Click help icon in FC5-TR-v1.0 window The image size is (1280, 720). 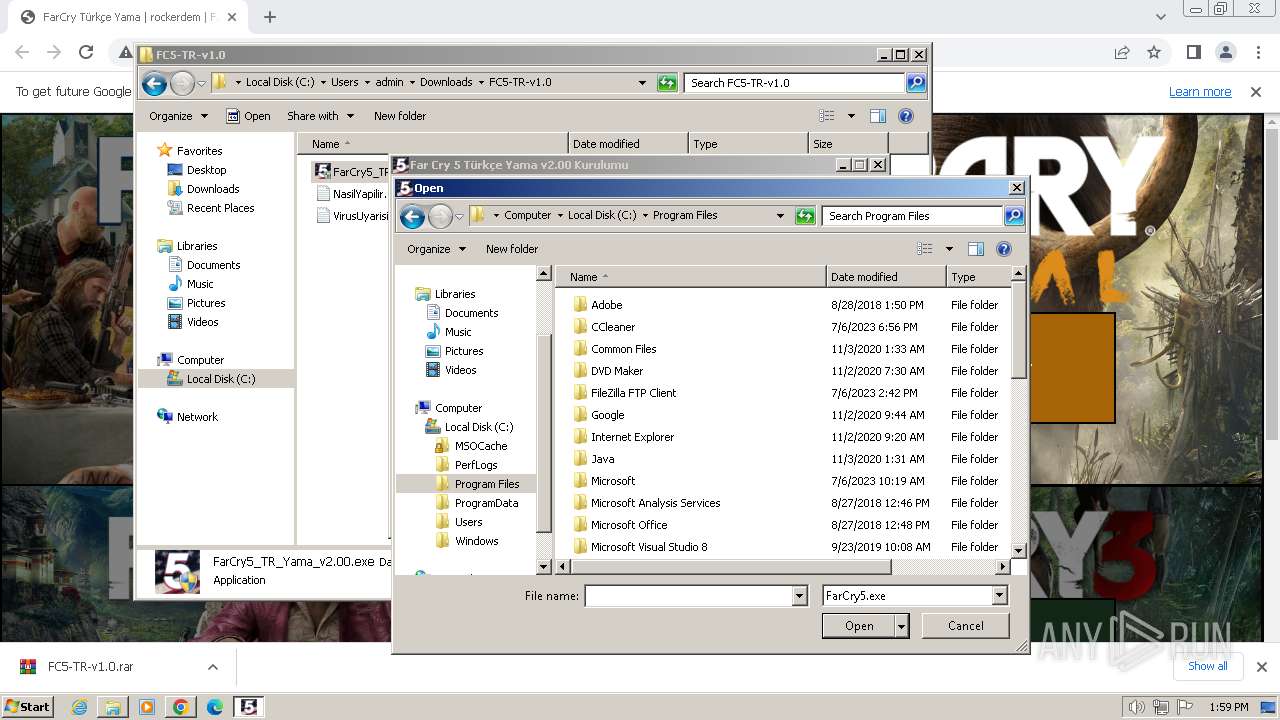pos(906,116)
